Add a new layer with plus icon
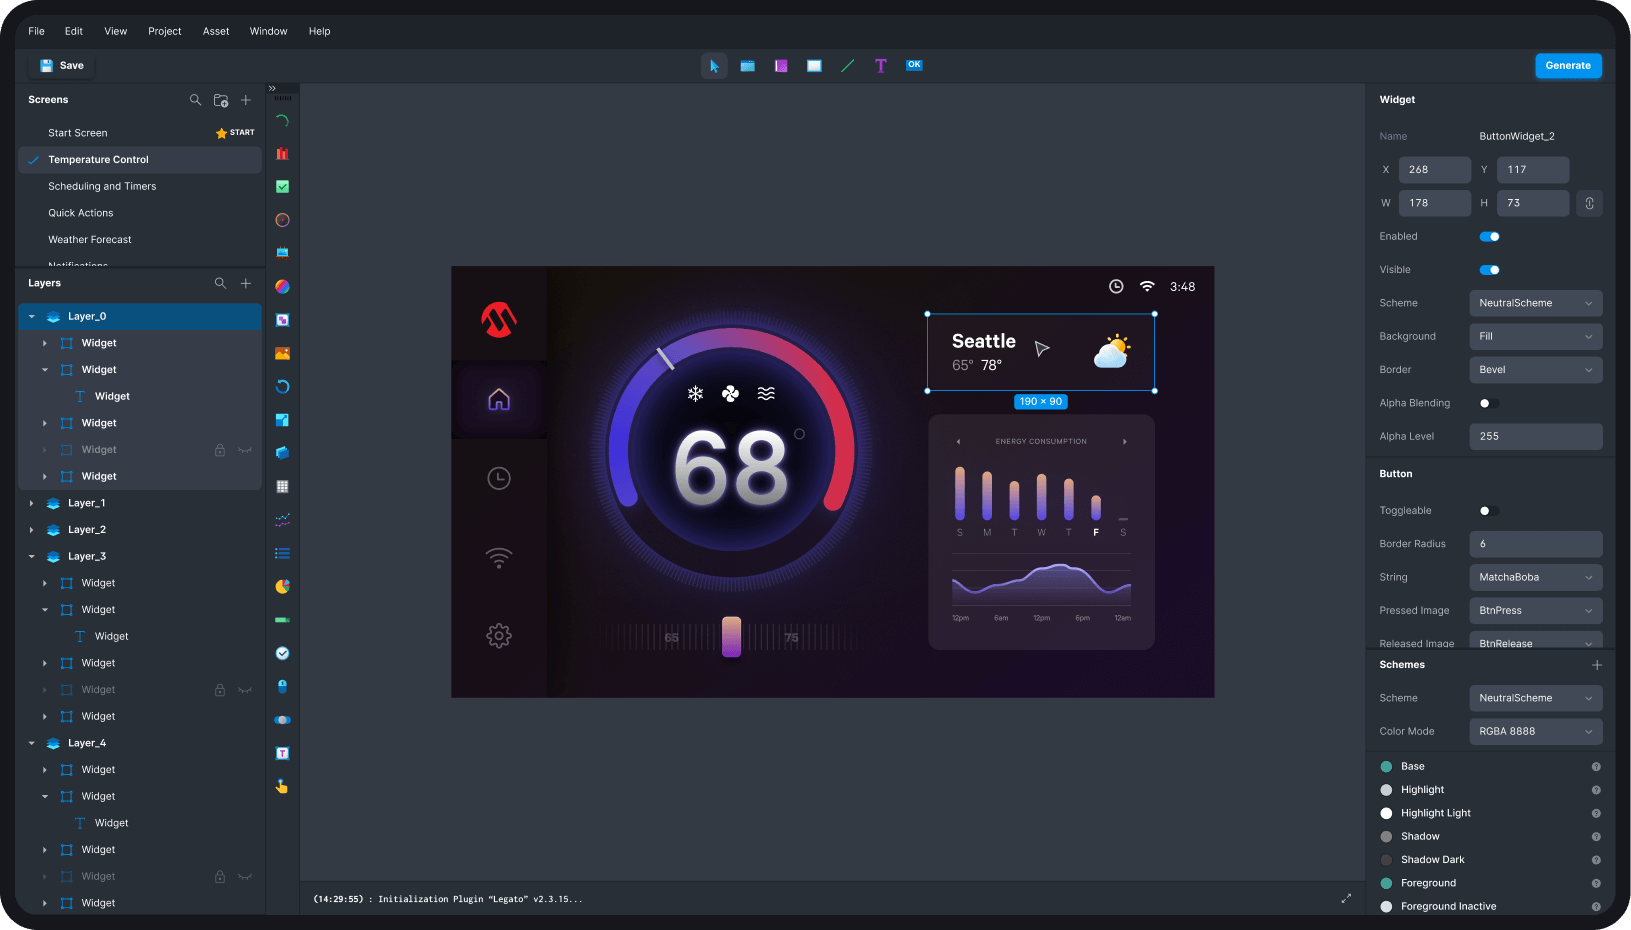The image size is (1631, 930). pos(246,284)
